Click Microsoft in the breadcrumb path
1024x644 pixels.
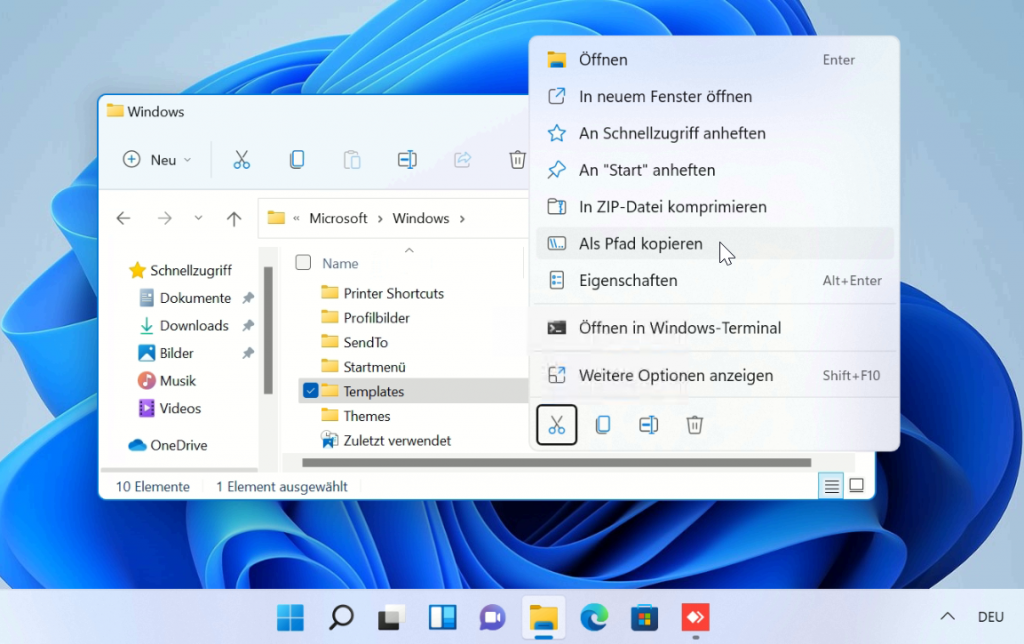pyautogui.click(x=338, y=218)
